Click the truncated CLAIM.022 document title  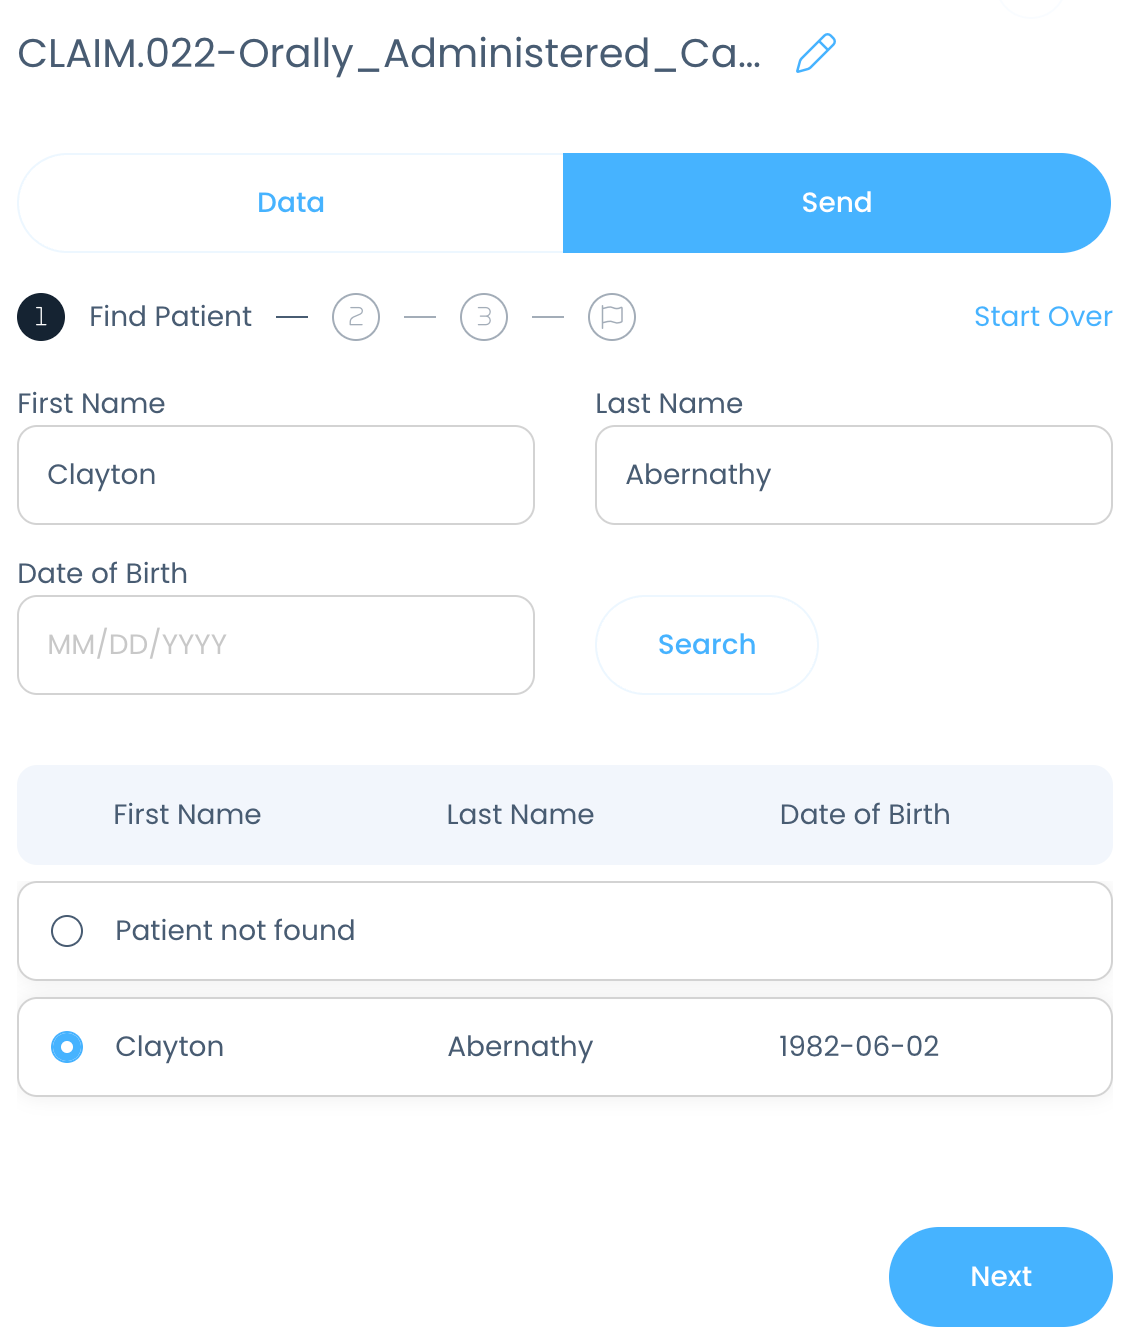point(389,54)
